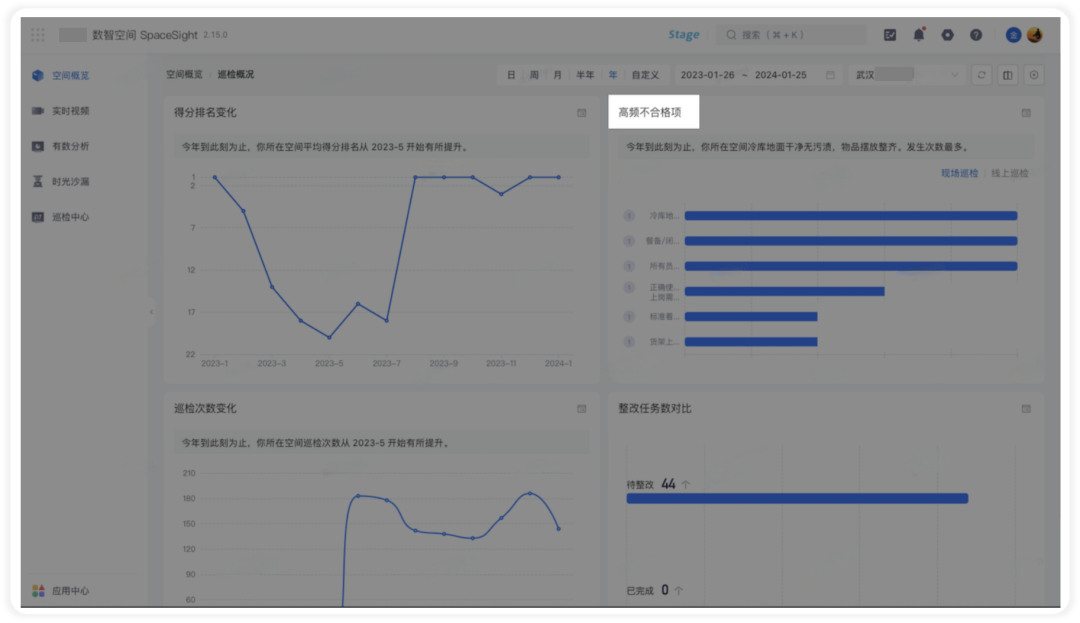Image resolution: width=1080 pixels, height=623 pixels.
Task: Click the 应用中心 colored grid icon
Action: coord(38,591)
